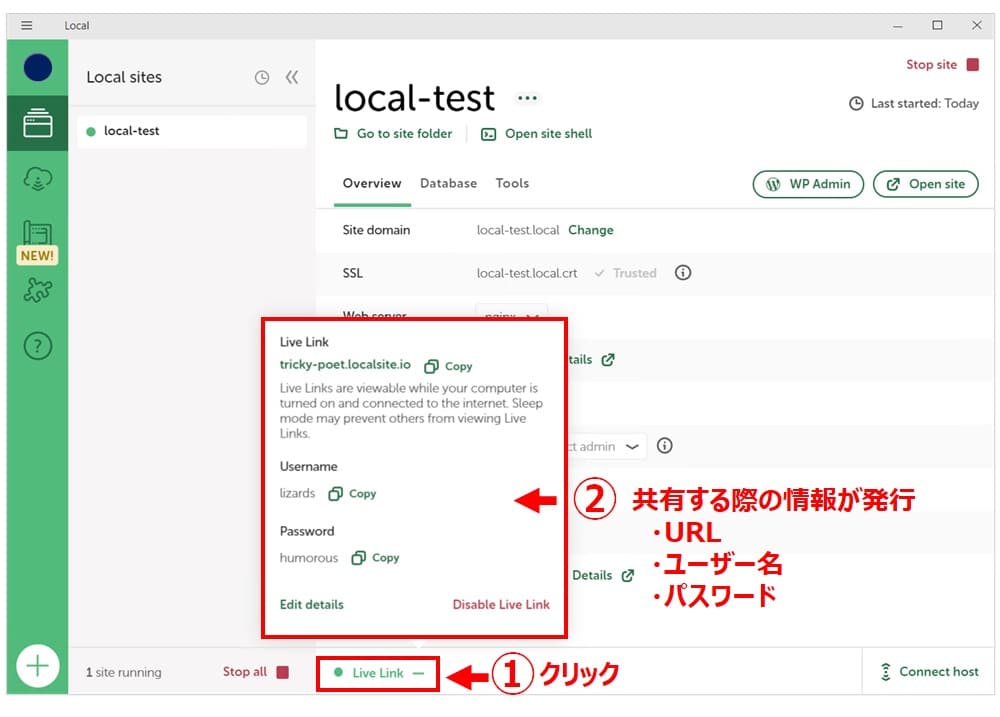The height and width of the screenshot is (717, 1000).
Task: Edit the Live Link details
Action: [x=311, y=605]
